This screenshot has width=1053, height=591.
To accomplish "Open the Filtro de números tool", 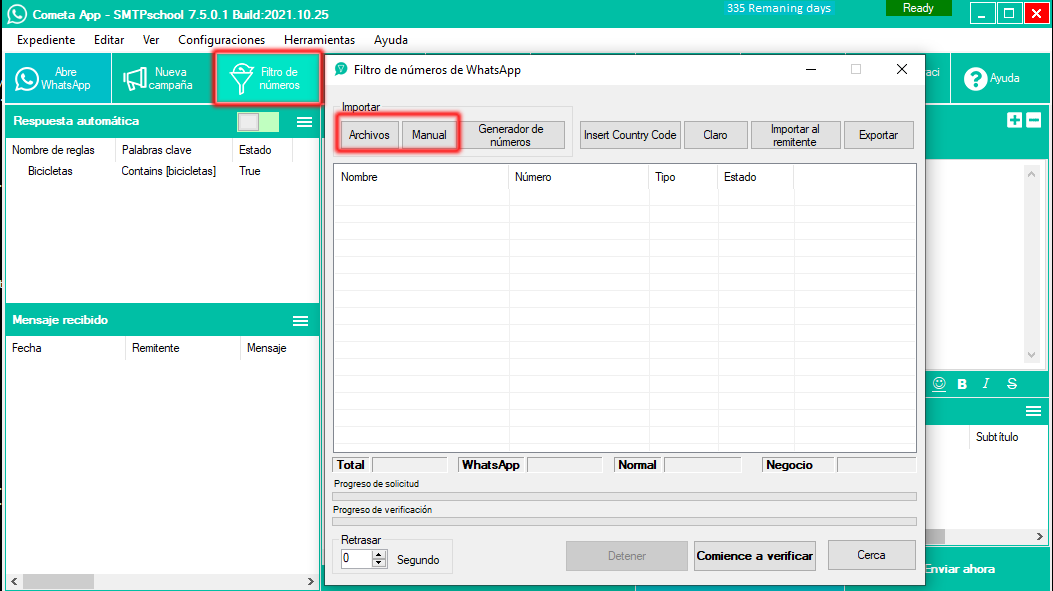I will pyautogui.click(x=267, y=79).
